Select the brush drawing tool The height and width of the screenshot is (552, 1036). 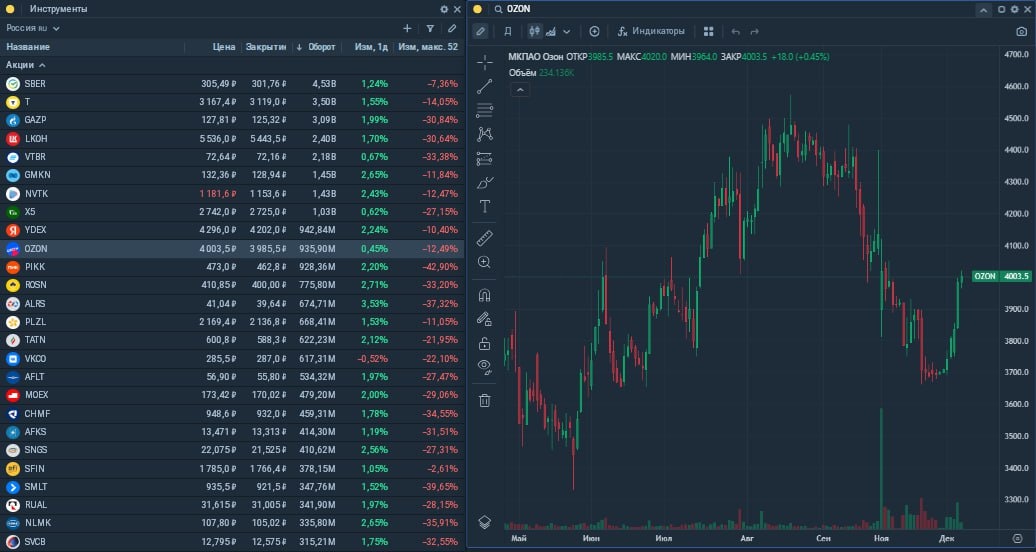tap(484, 182)
